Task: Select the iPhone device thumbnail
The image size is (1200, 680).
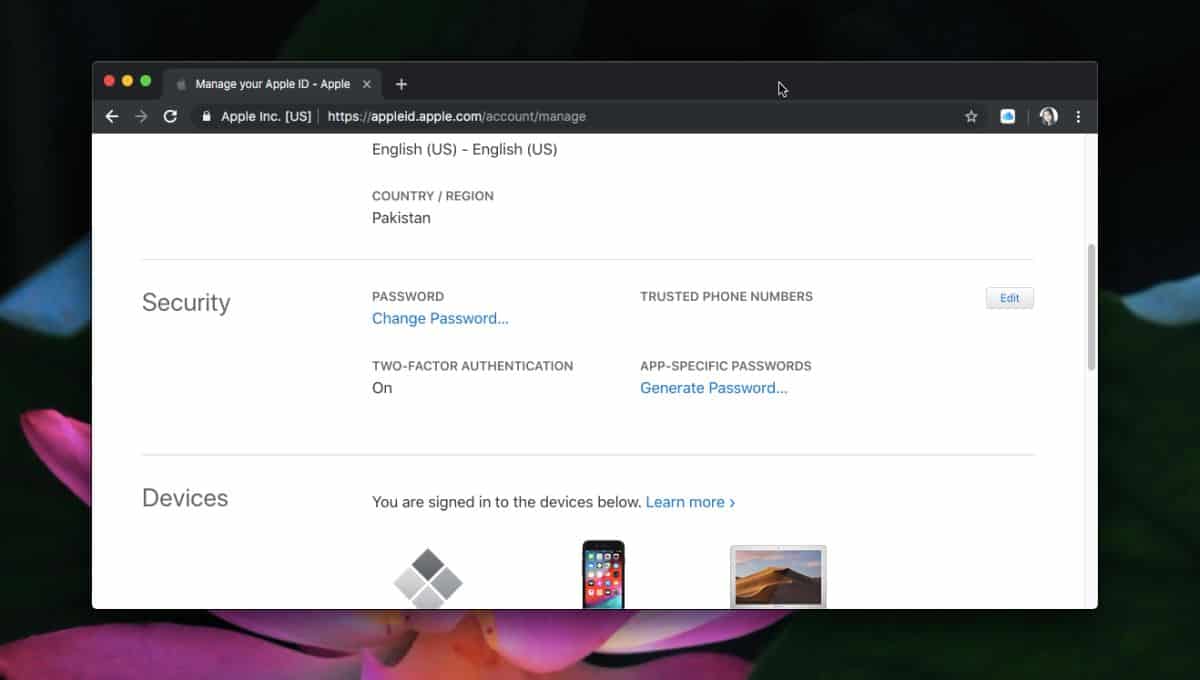Action: 603,574
